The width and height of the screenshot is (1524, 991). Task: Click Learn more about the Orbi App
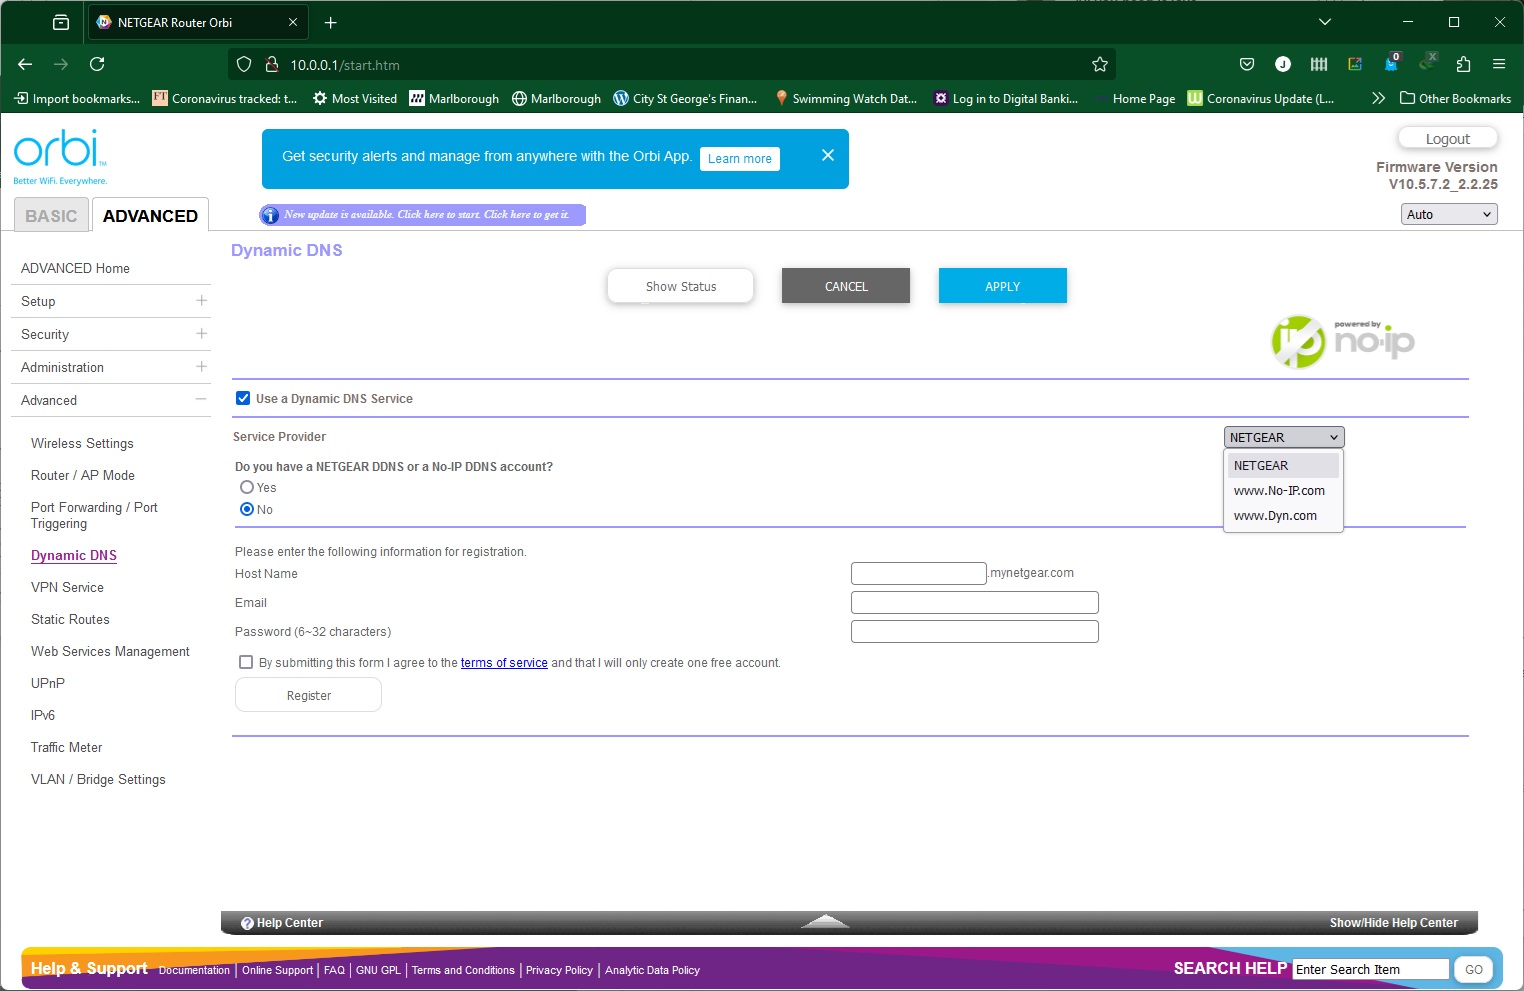(740, 158)
